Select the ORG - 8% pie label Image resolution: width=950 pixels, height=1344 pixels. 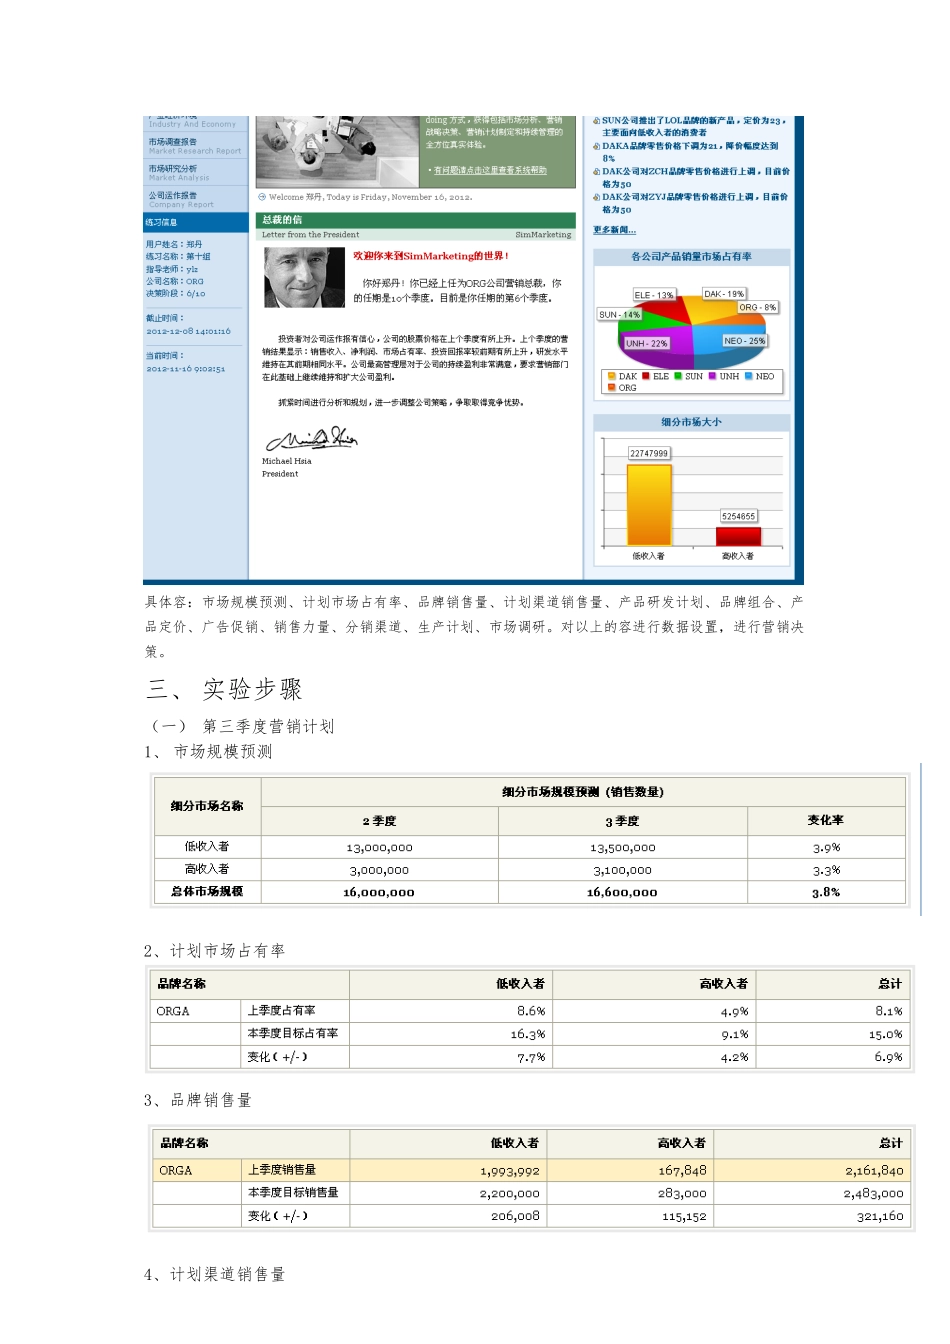pyautogui.click(x=757, y=307)
